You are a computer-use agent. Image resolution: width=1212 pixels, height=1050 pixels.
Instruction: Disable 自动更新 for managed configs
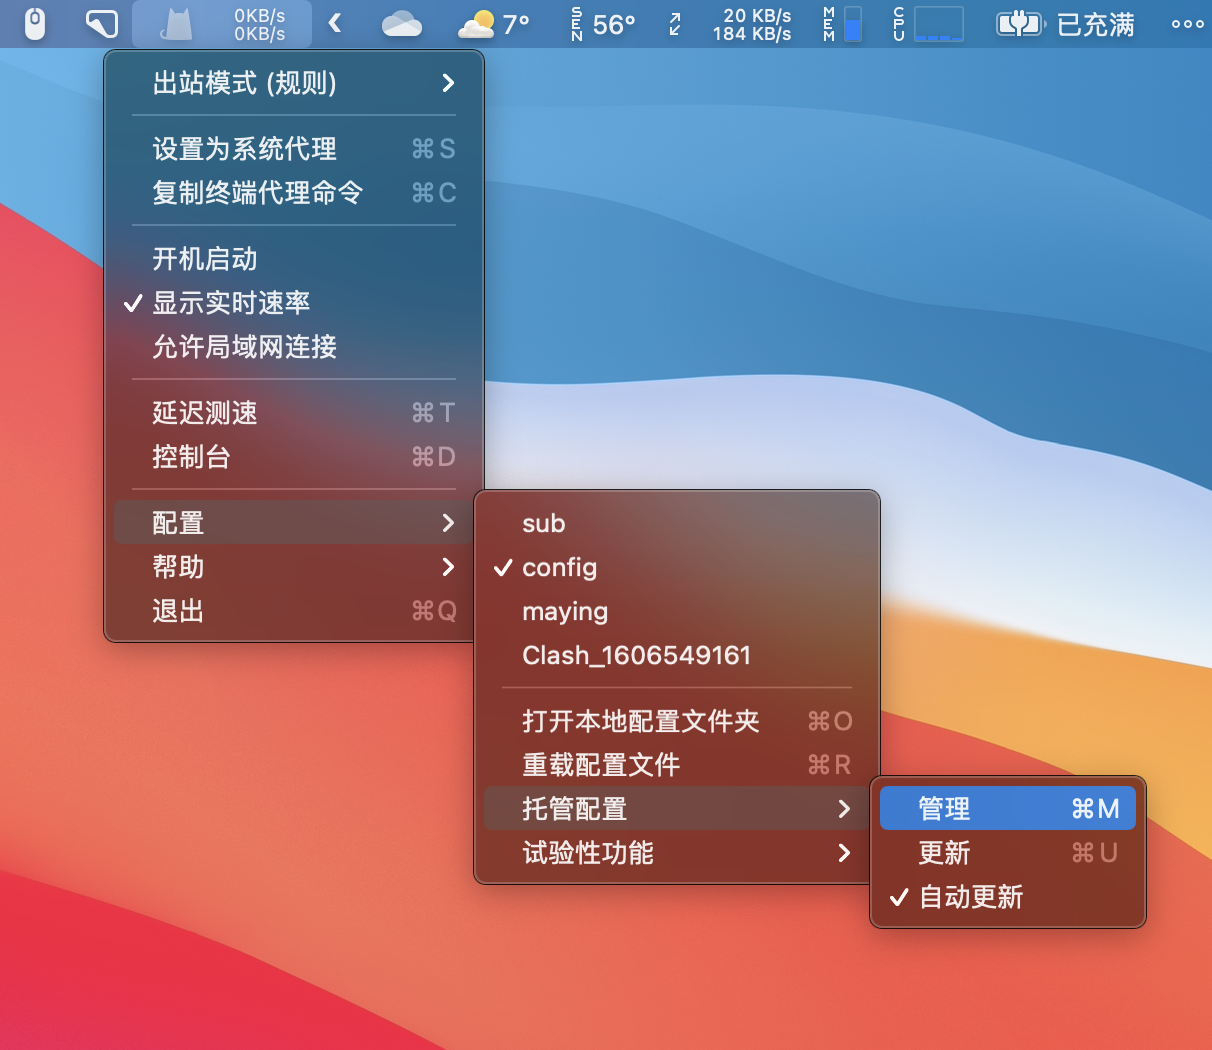pyautogui.click(x=970, y=897)
